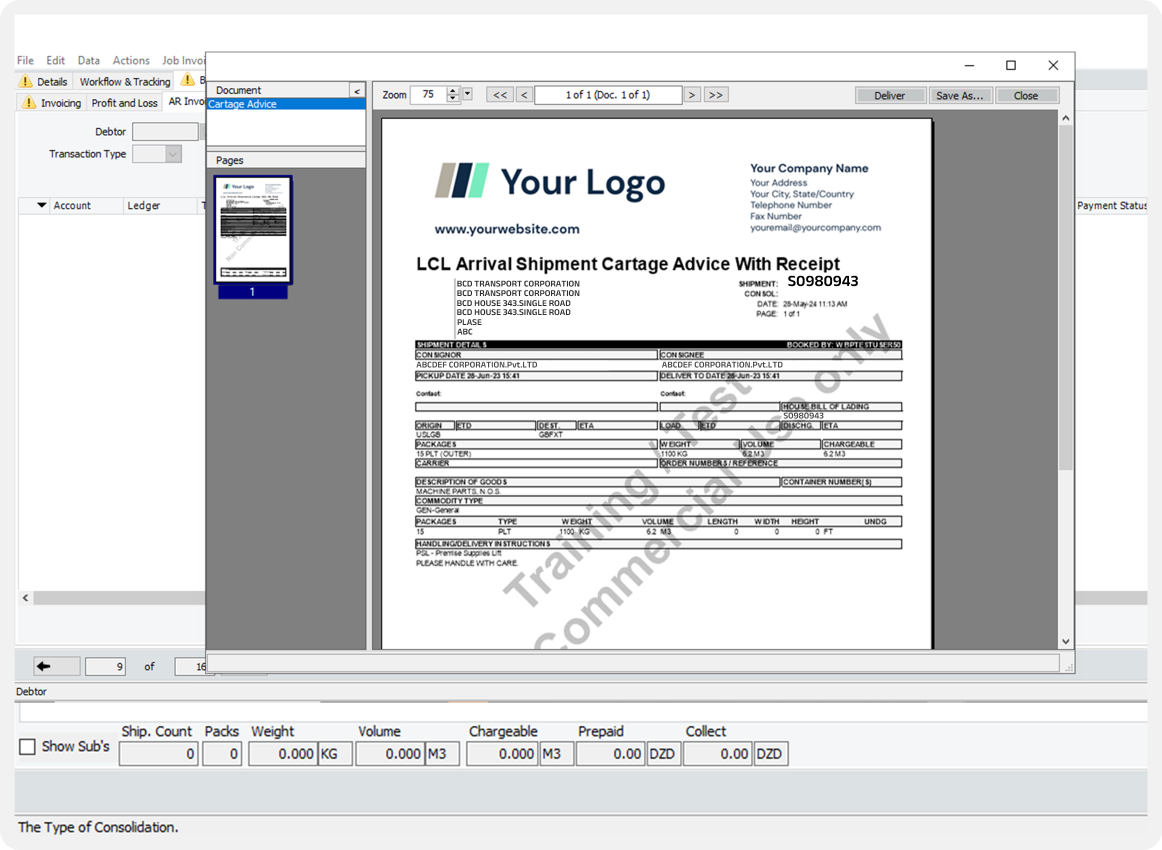Click the warning icon on Details tab

point(27,82)
